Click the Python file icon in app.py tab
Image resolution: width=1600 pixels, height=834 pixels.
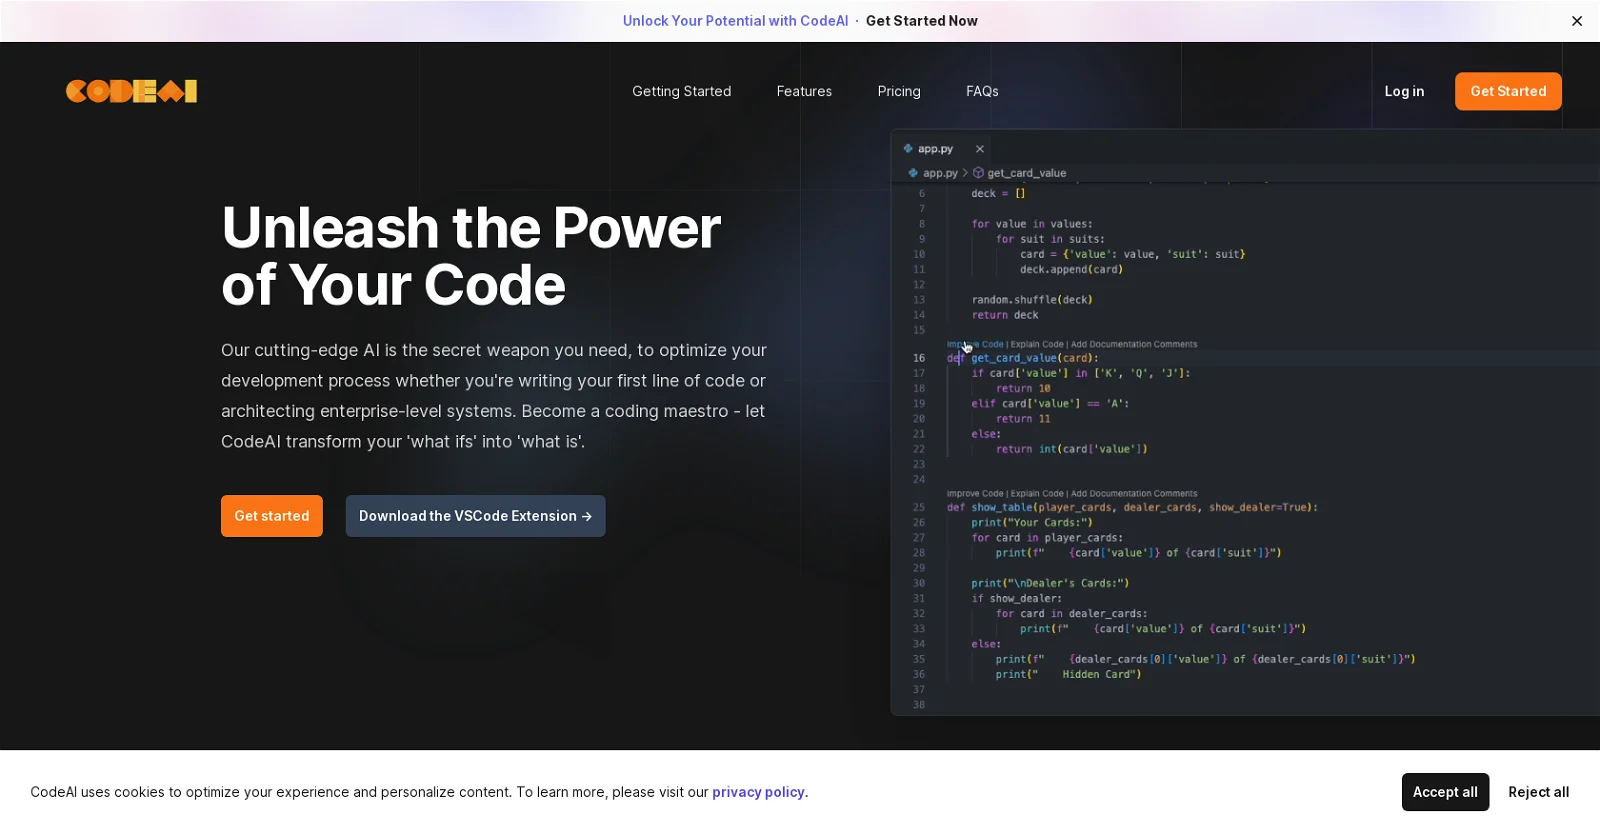(908, 149)
